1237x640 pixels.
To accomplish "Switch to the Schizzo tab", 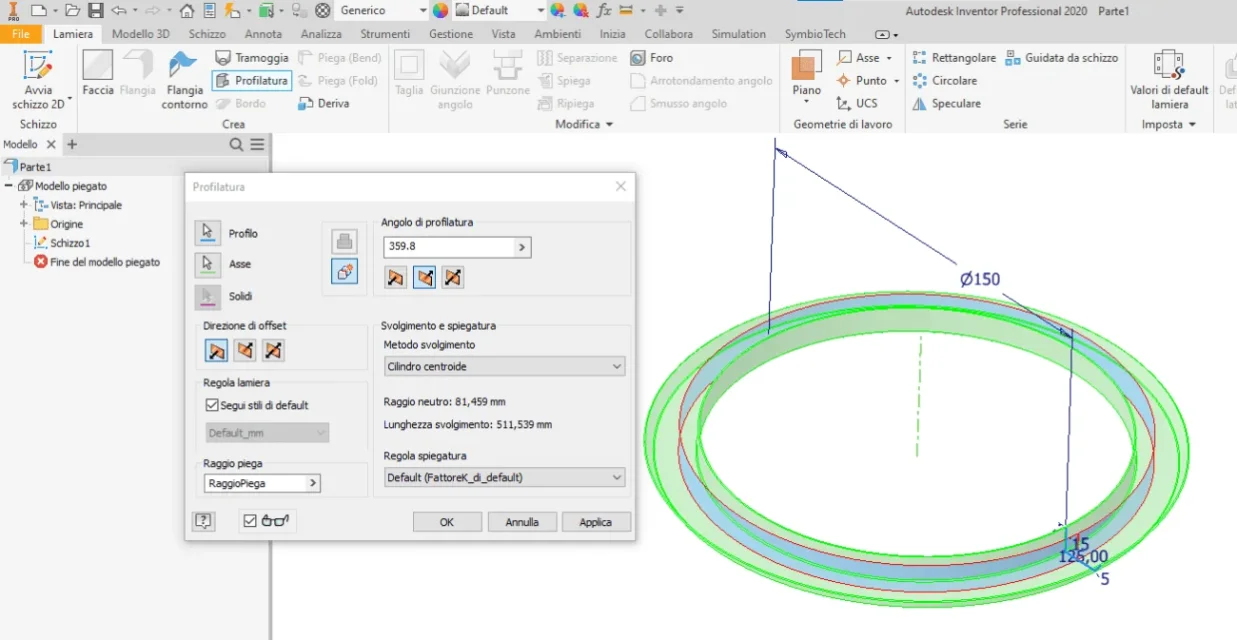I will (x=207, y=34).
